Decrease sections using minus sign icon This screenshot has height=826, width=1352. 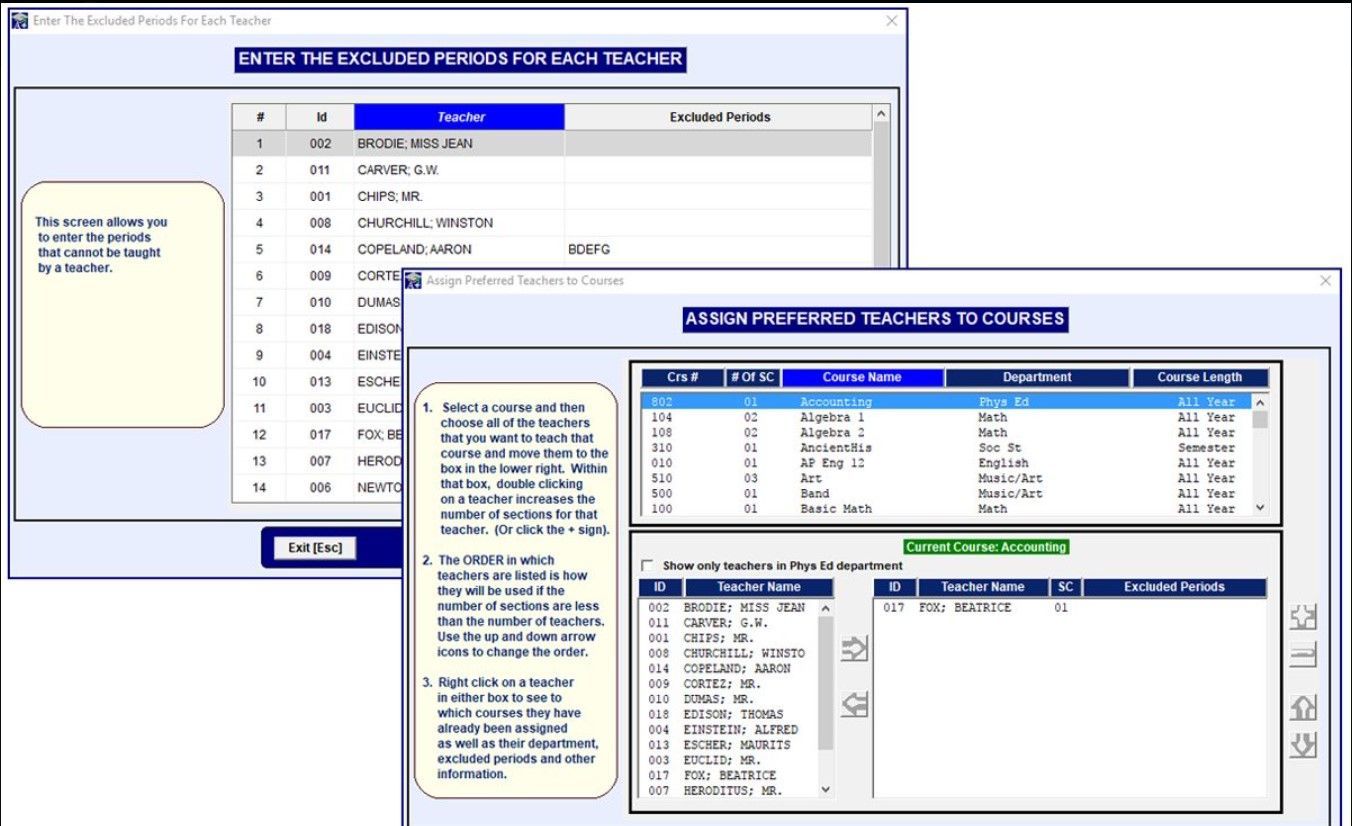tap(1303, 655)
